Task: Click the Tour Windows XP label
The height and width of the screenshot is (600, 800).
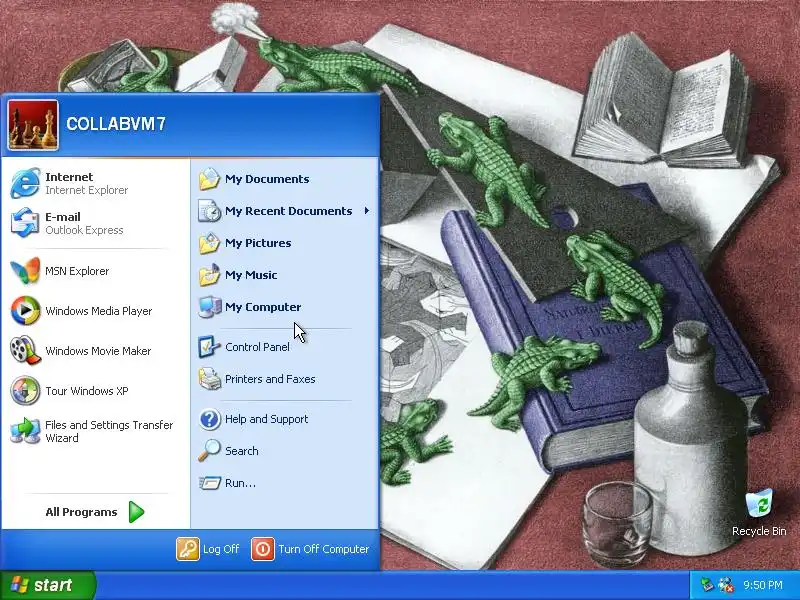Action: [87, 391]
